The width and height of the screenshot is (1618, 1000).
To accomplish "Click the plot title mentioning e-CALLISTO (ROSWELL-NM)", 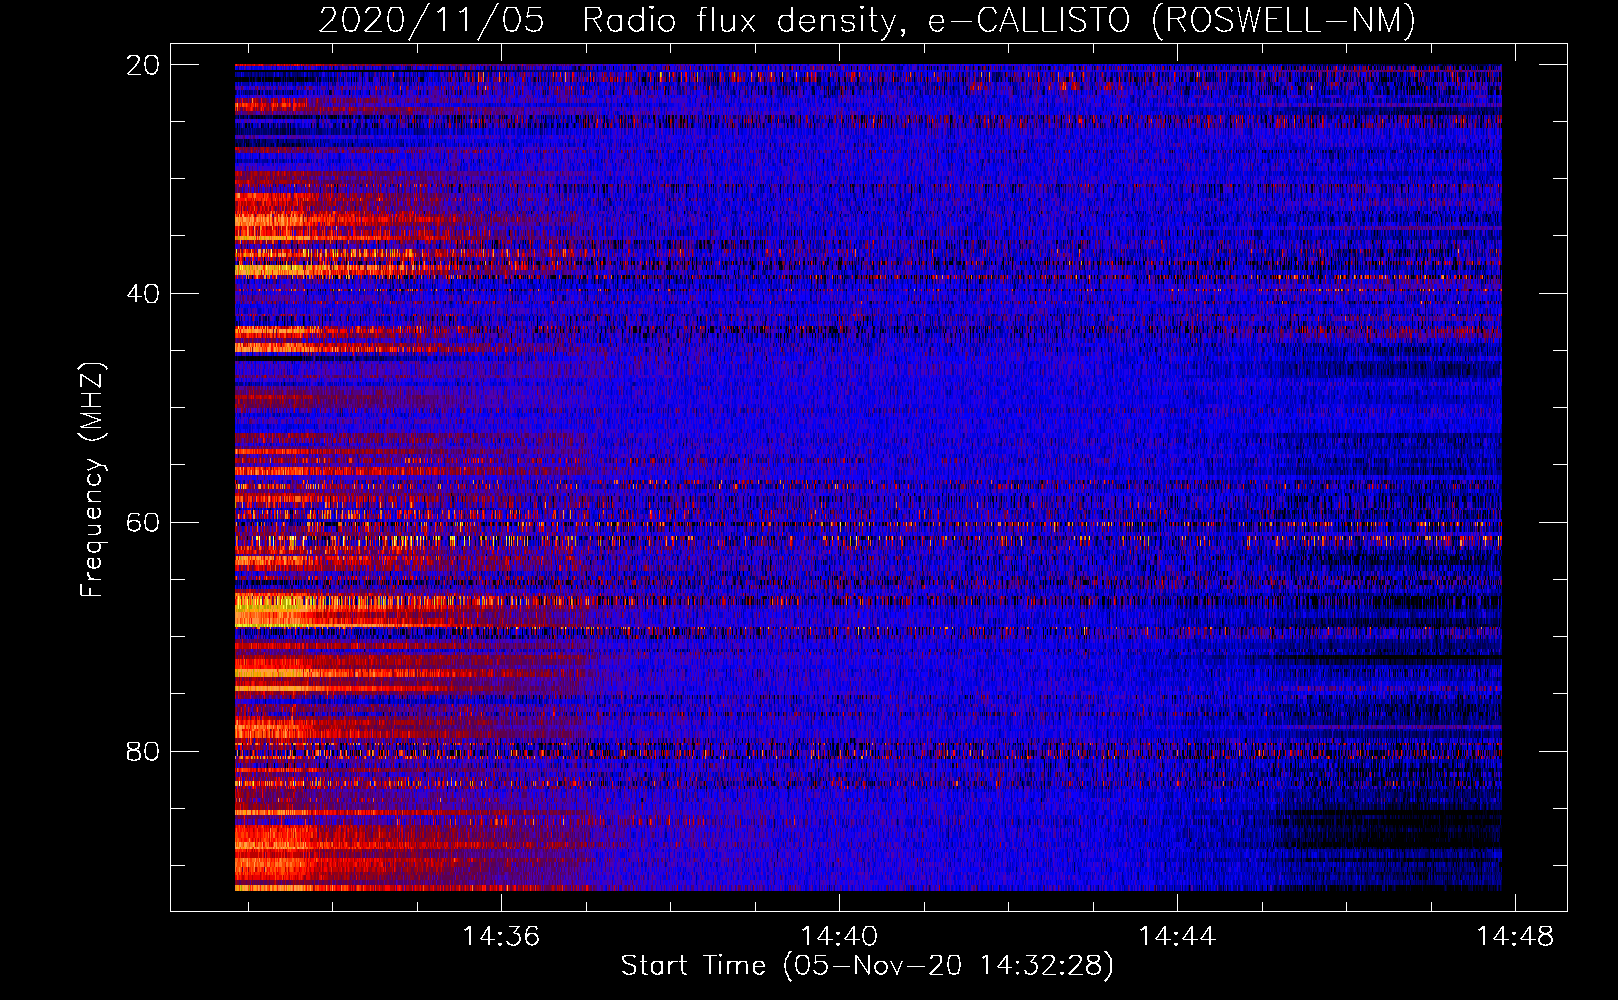I will click(867, 21).
